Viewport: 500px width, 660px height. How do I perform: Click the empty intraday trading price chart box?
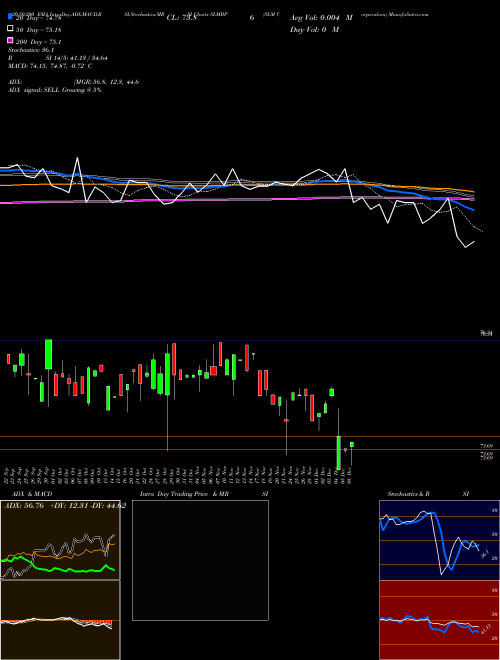coord(200,560)
